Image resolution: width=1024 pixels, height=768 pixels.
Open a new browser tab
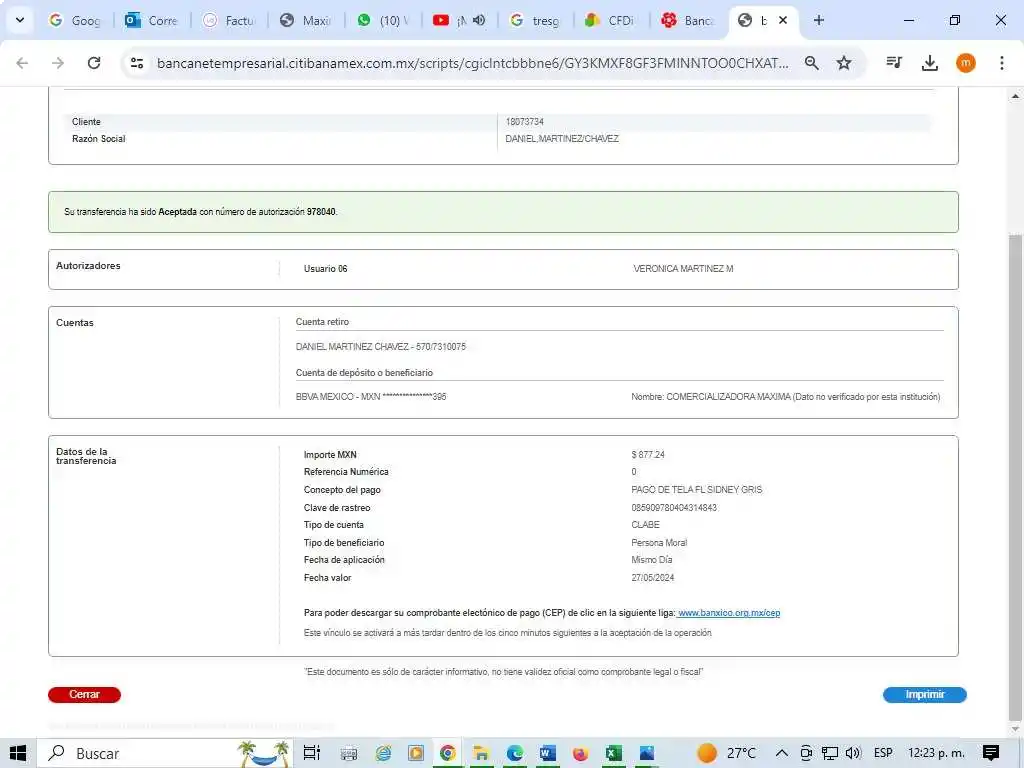(x=819, y=20)
